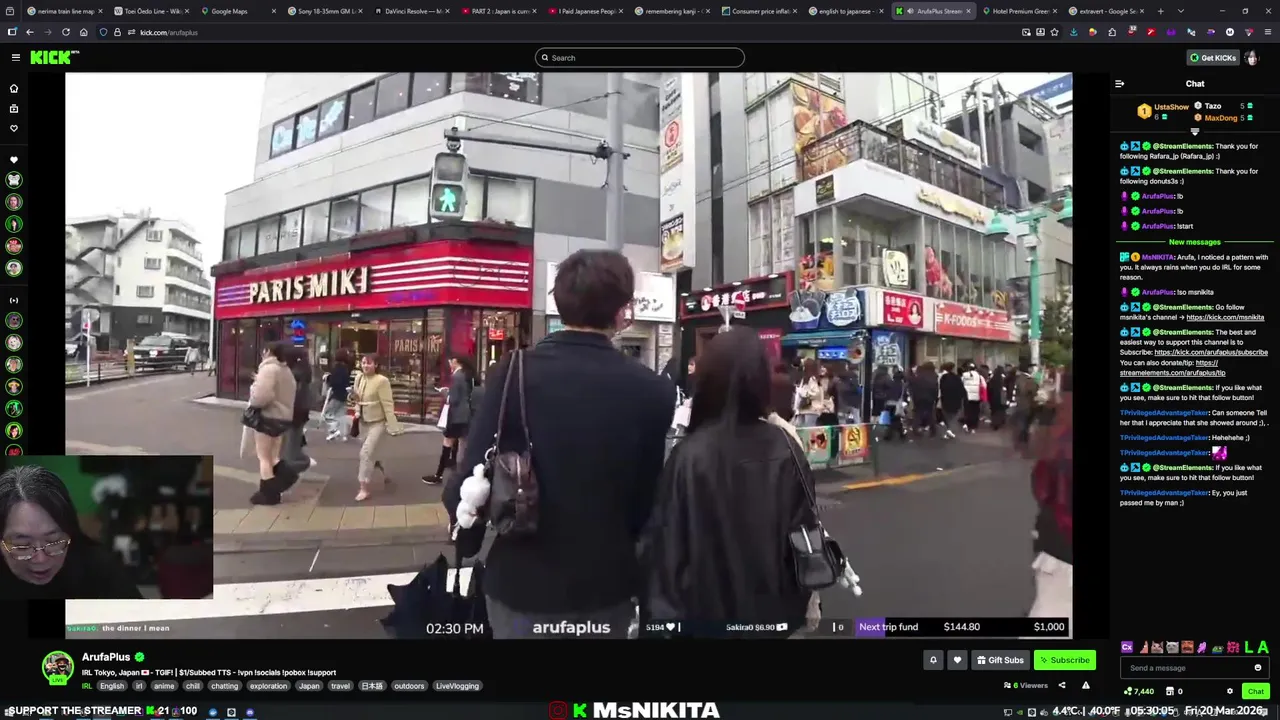The image size is (1280, 720).
Task: Switch to the Sony 18-35mm GM browser tab
Action: pyautogui.click(x=324, y=11)
